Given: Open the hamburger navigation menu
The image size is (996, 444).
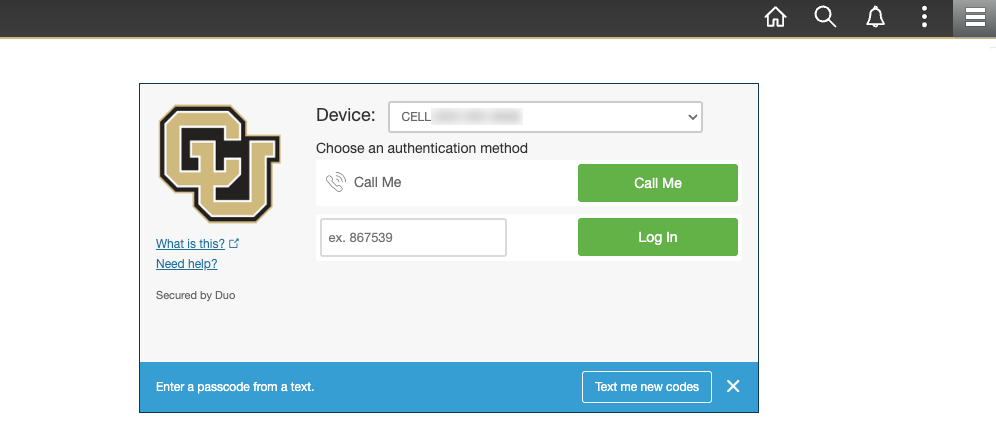Looking at the screenshot, I should click(x=975, y=18).
